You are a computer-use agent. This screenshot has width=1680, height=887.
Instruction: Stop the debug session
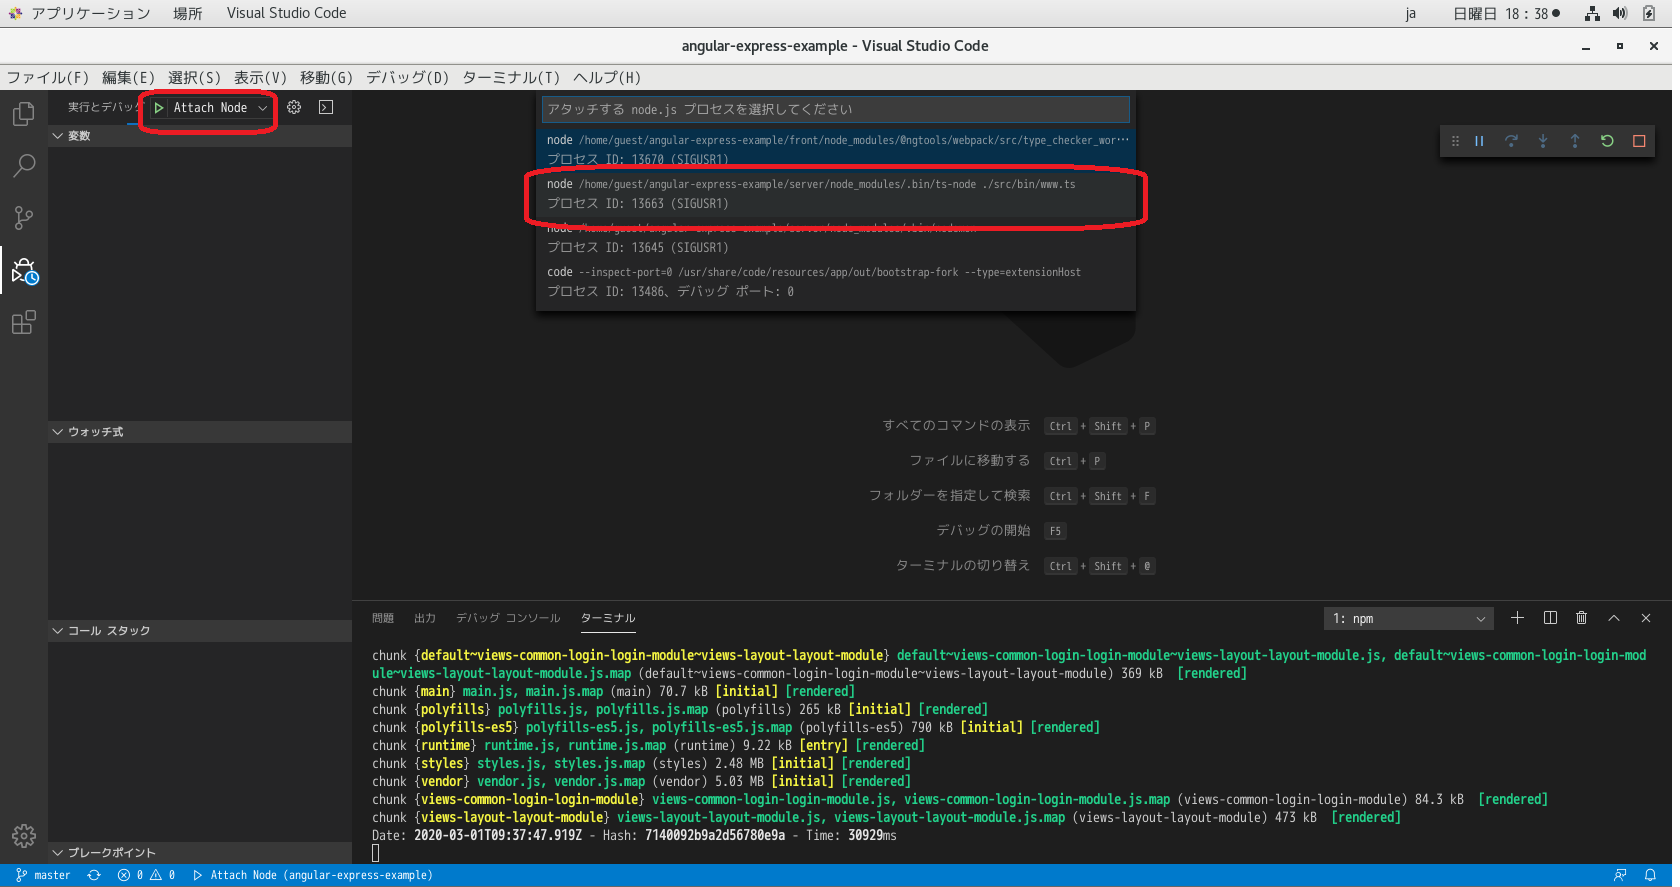tap(1639, 141)
